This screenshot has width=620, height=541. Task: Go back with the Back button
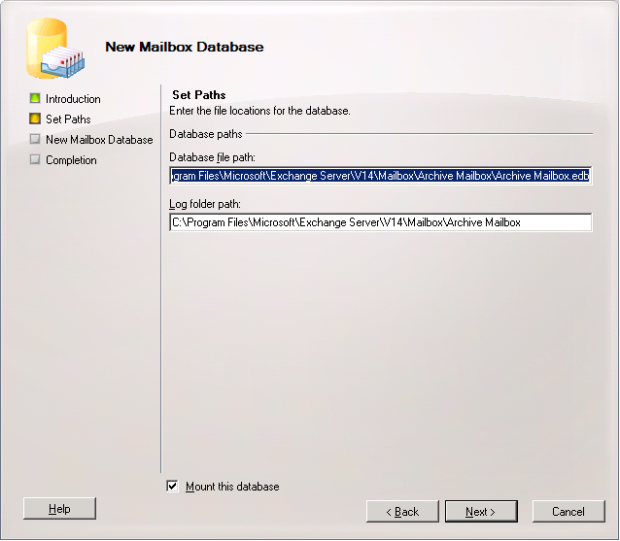(x=402, y=511)
